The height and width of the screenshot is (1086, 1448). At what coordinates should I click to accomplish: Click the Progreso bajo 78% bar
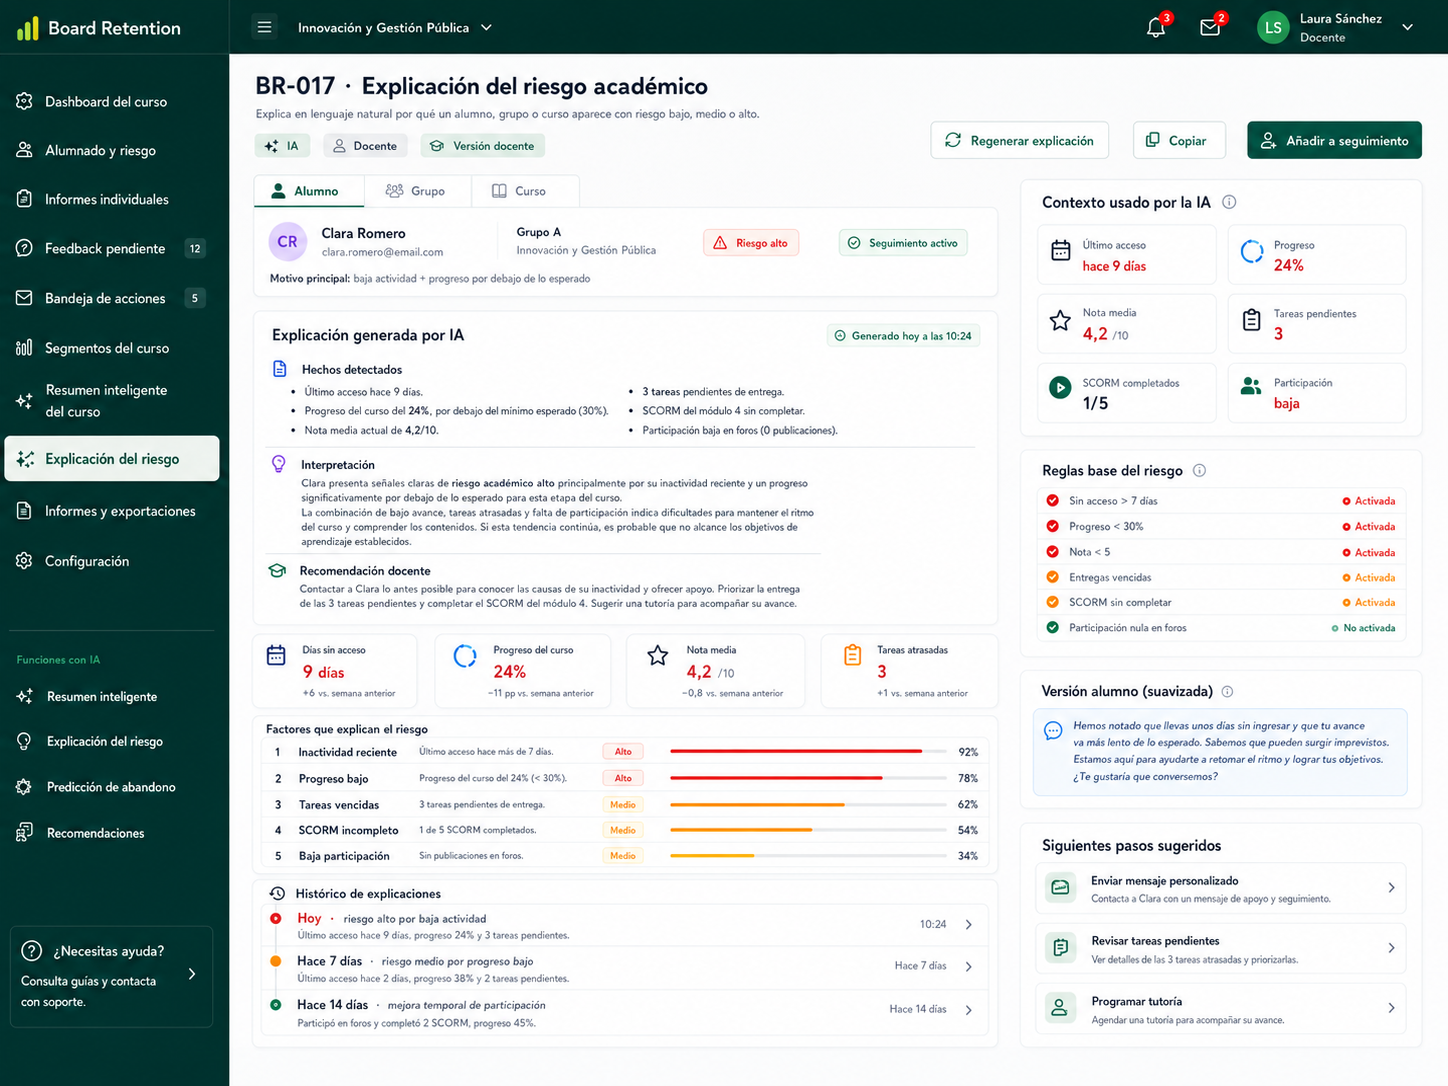(808, 778)
